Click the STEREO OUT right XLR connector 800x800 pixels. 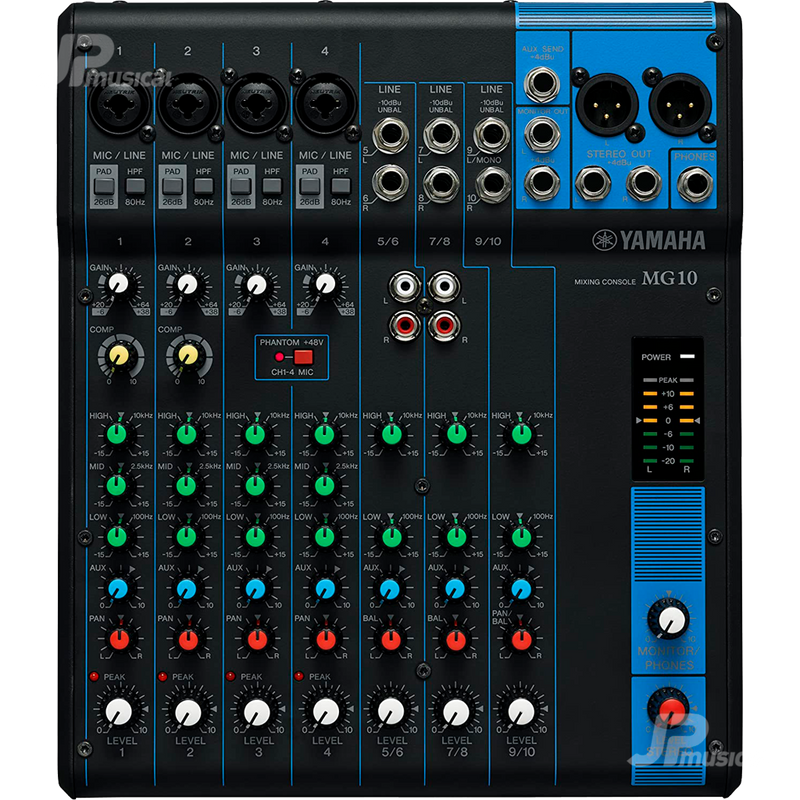(x=680, y=104)
